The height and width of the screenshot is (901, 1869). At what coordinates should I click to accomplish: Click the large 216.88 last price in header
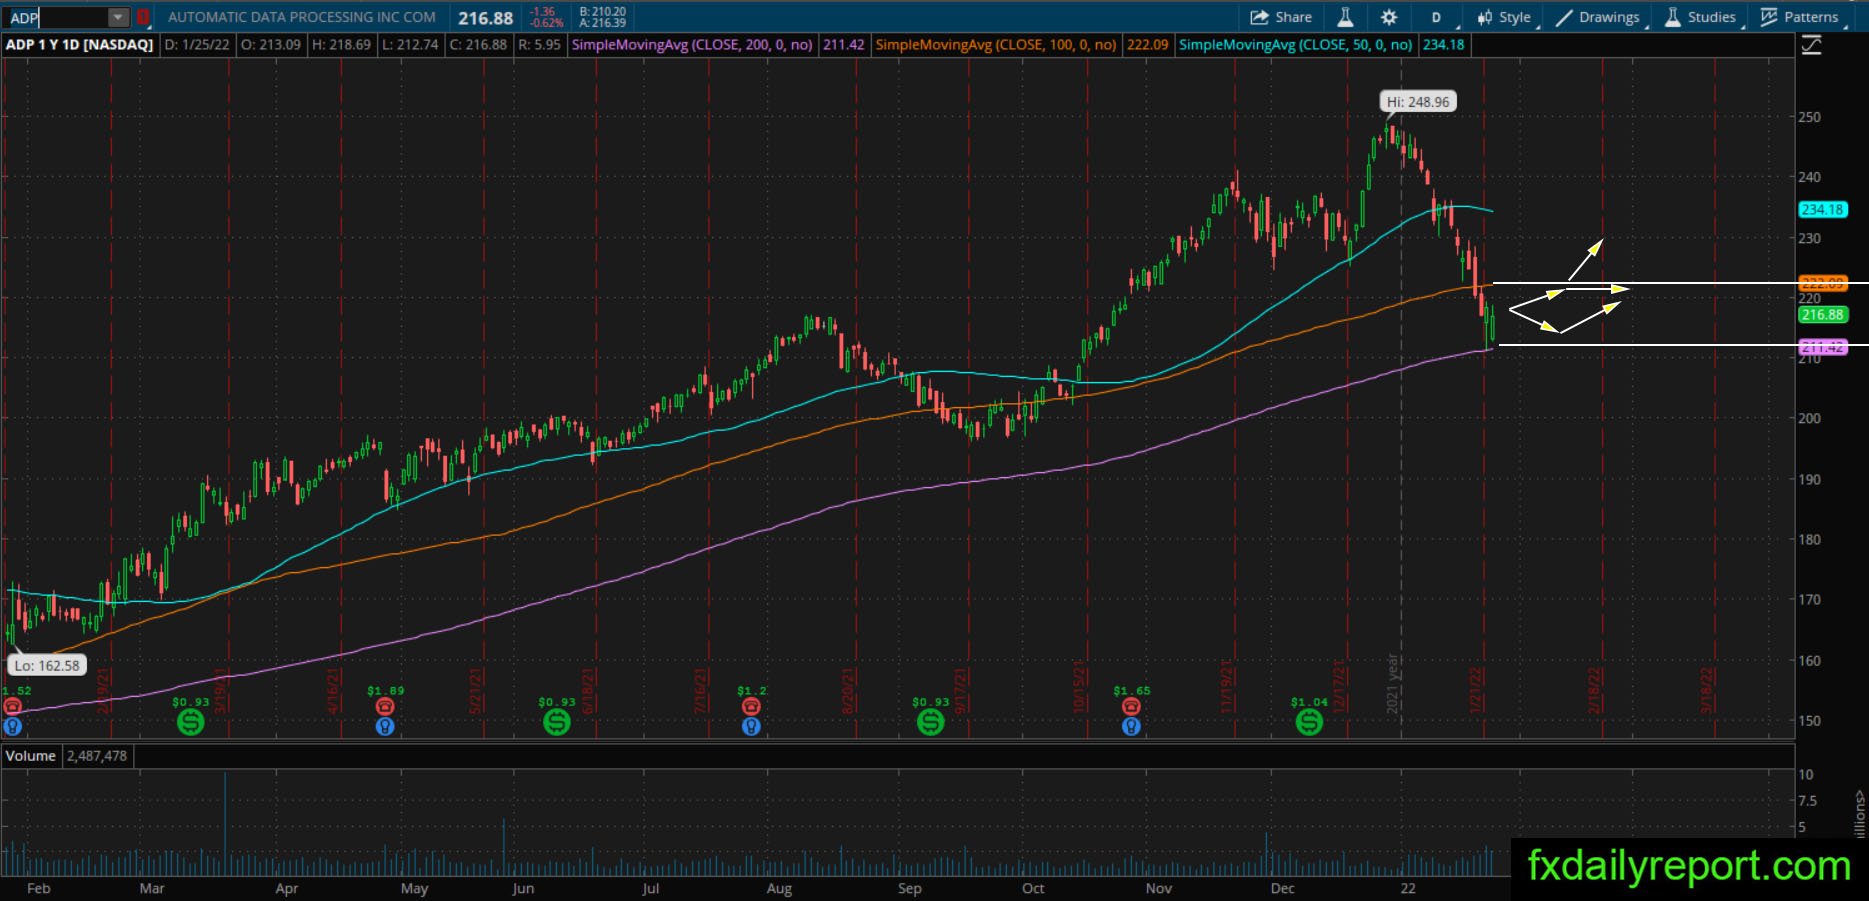pos(486,18)
